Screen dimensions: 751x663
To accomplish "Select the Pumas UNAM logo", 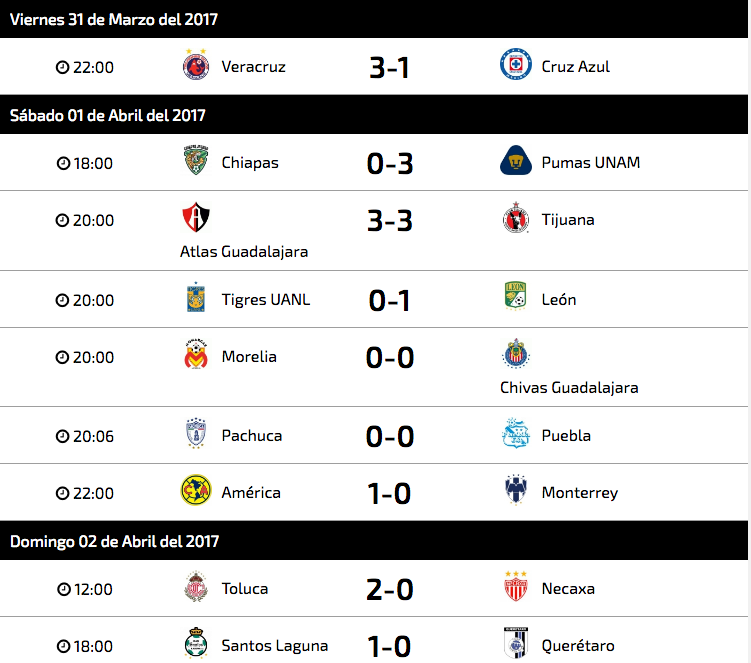I will (515, 160).
